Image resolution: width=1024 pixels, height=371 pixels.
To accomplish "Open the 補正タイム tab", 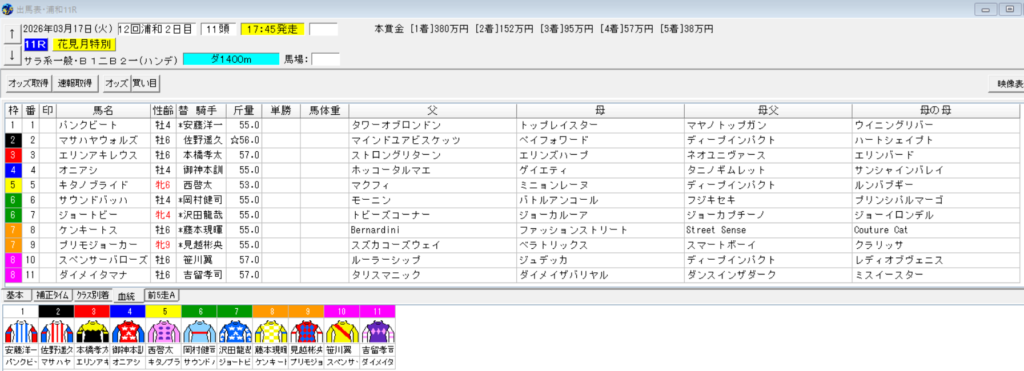I will pyautogui.click(x=52, y=295).
